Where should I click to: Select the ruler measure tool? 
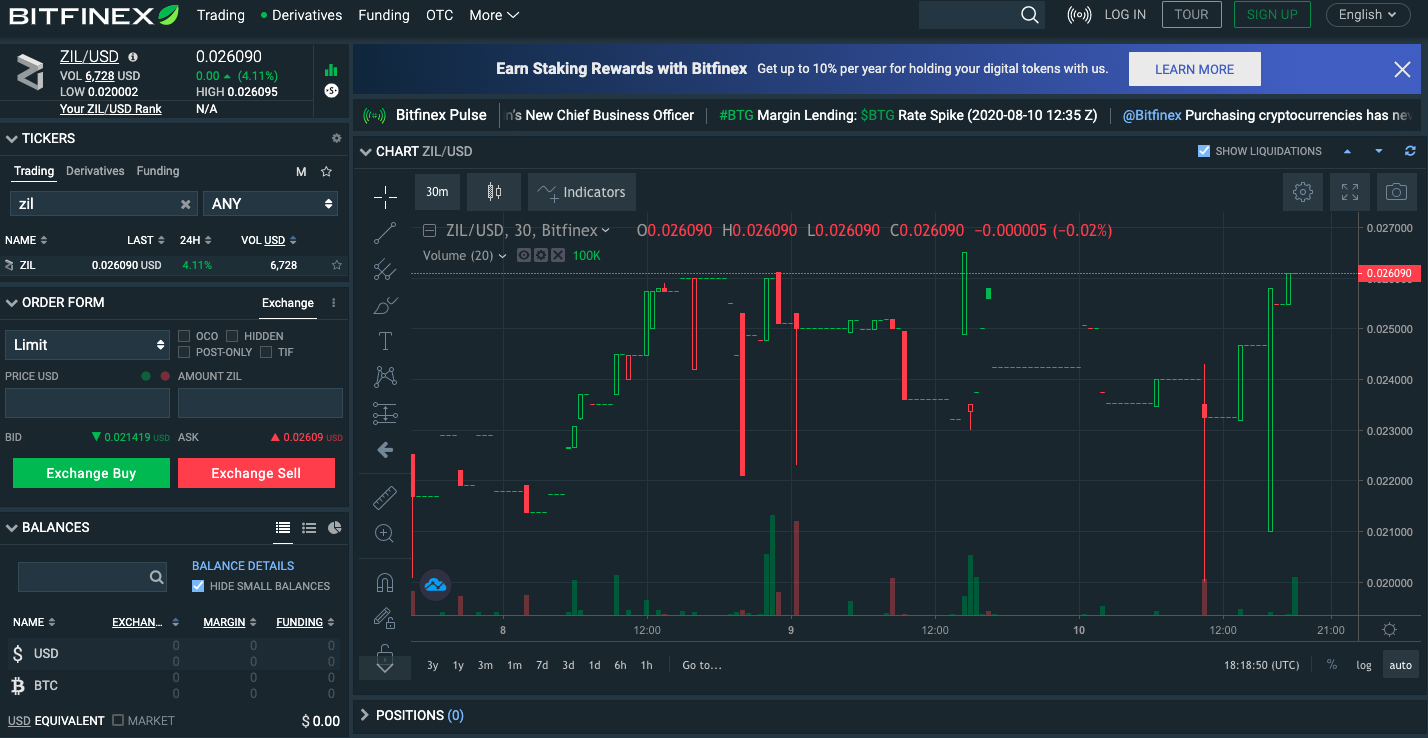pos(385,497)
